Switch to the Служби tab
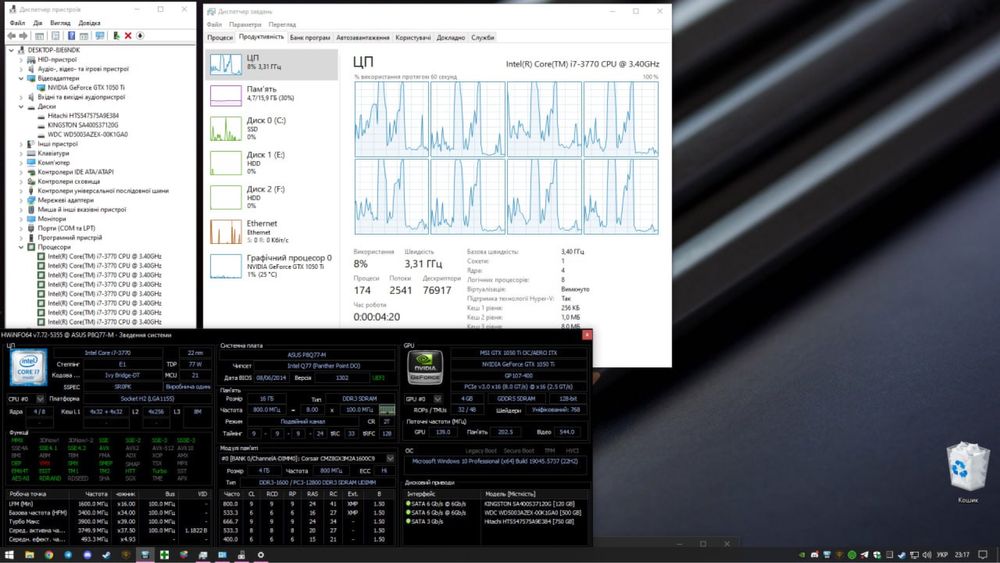This screenshot has height=563, width=1000. coord(483,38)
